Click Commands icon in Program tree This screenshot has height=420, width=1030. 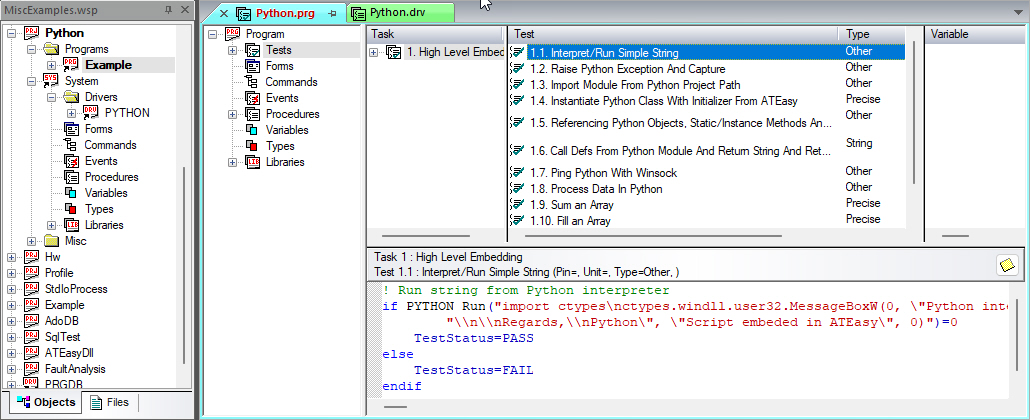(x=253, y=82)
